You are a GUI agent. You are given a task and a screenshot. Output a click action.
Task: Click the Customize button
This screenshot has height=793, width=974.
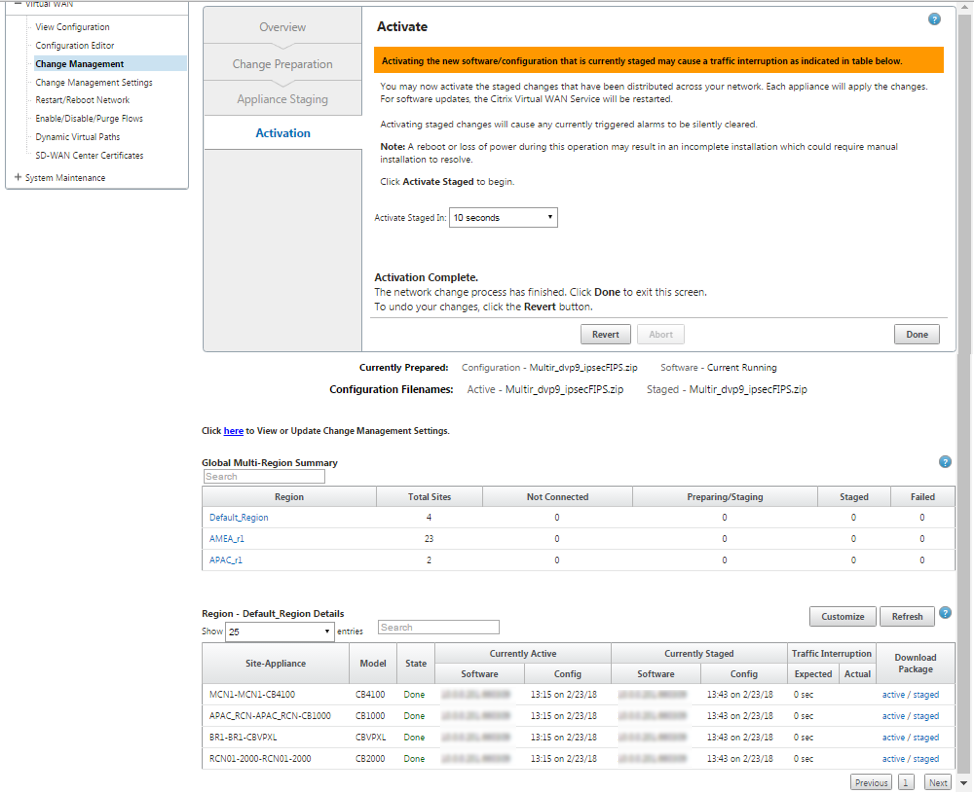point(842,616)
